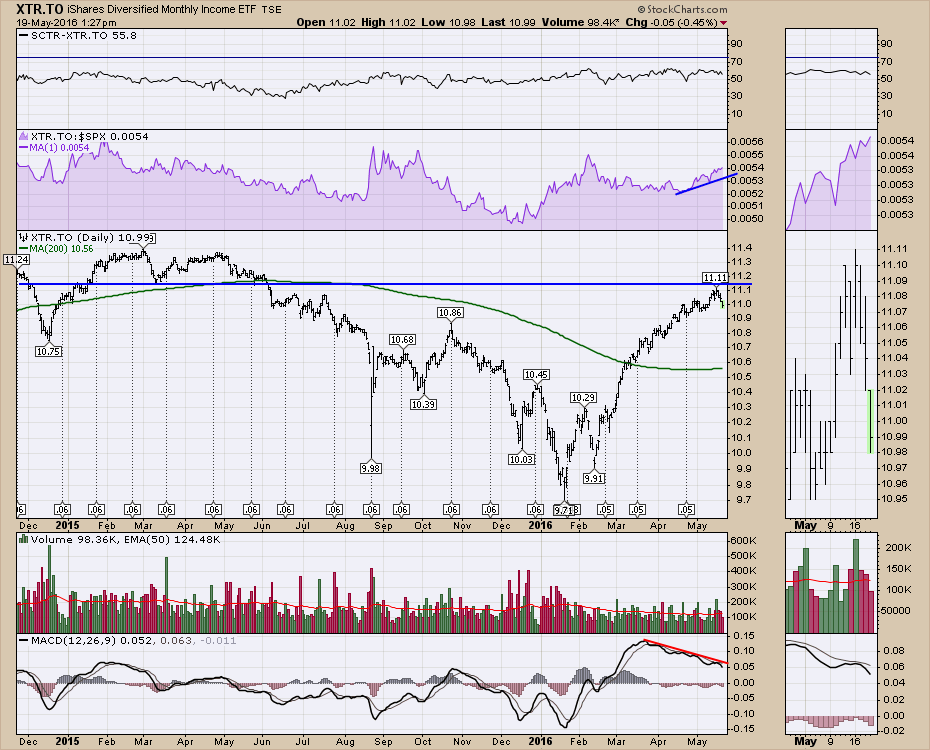Screen dimensions: 930x750
Task: Click the High 11.02 value
Action: (x=389, y=22)
